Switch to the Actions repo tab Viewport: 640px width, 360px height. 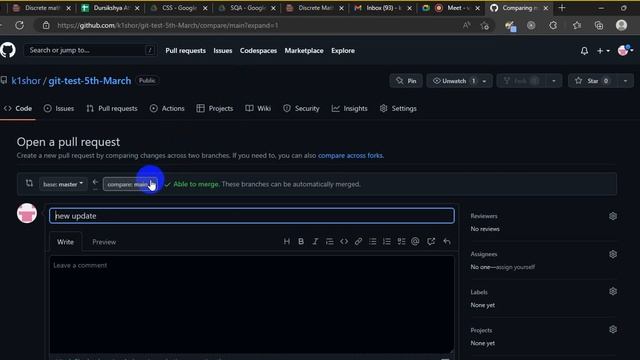click(167, 109)
